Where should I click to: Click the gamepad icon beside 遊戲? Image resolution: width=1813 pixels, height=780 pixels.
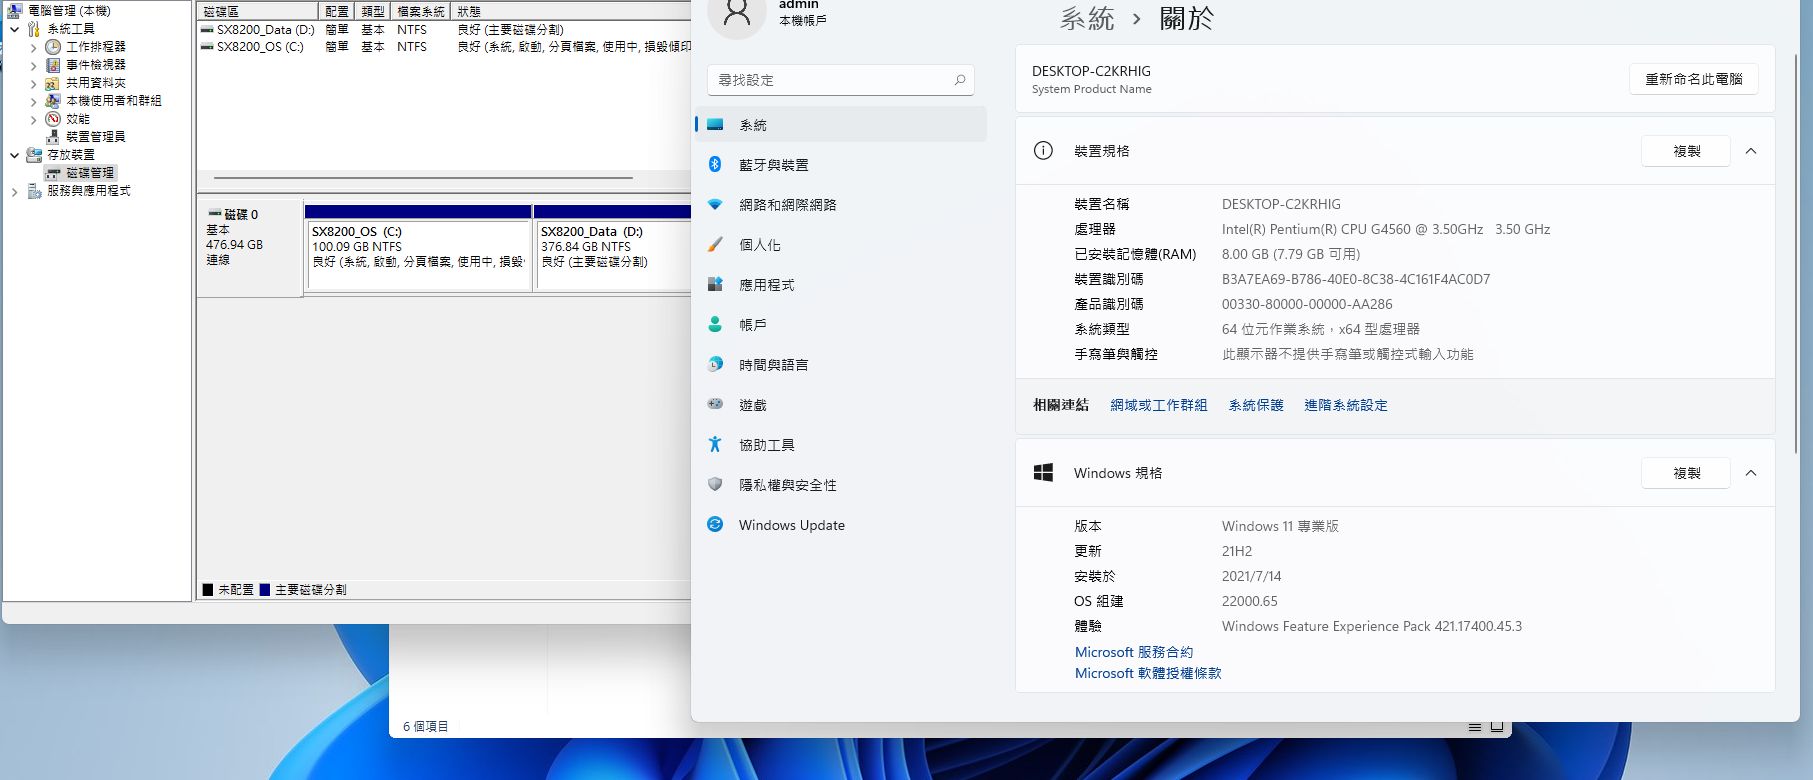click(715, 404)
